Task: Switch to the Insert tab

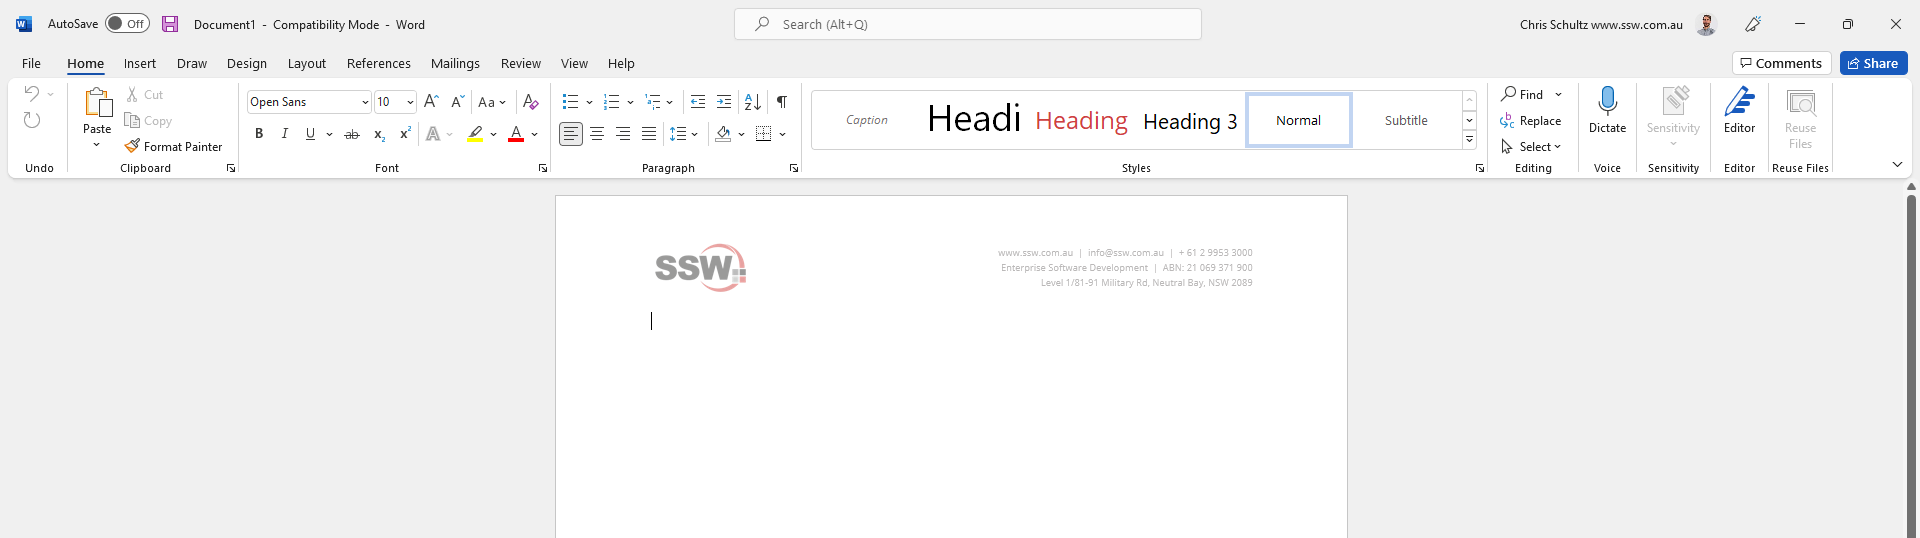Action: point(139,63)
